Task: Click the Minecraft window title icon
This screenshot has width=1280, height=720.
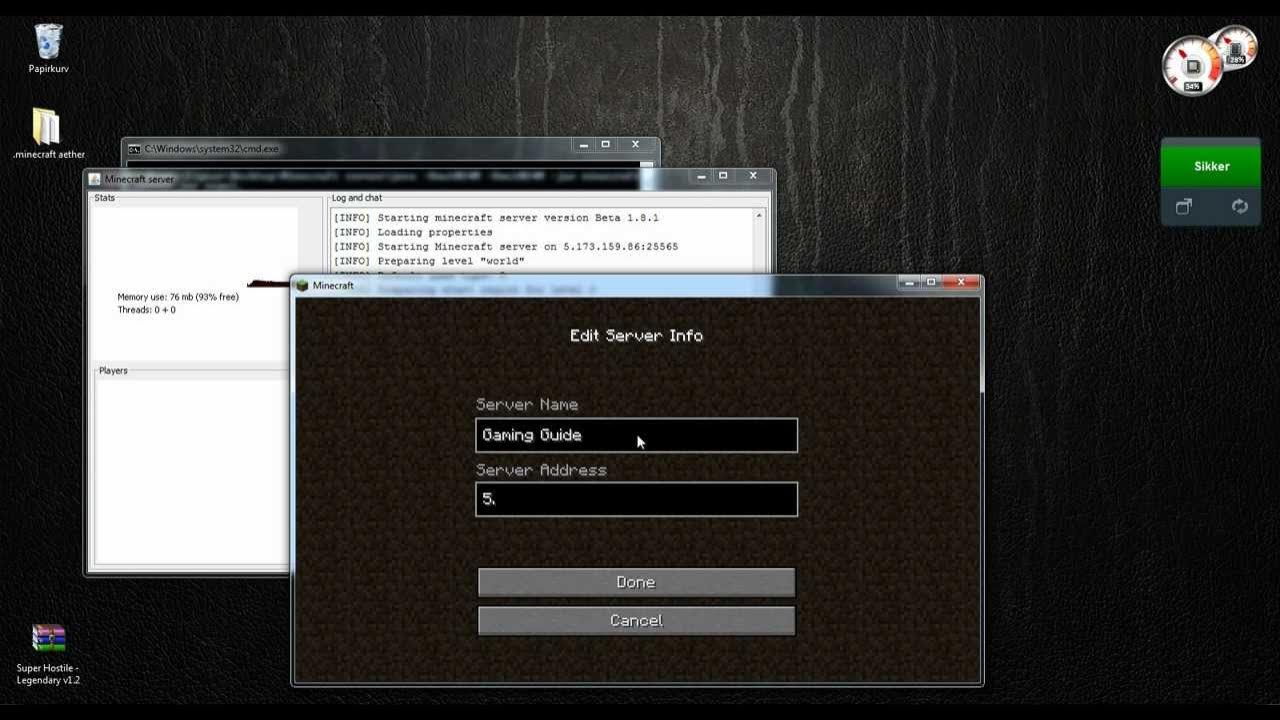Action: [302, 286]
